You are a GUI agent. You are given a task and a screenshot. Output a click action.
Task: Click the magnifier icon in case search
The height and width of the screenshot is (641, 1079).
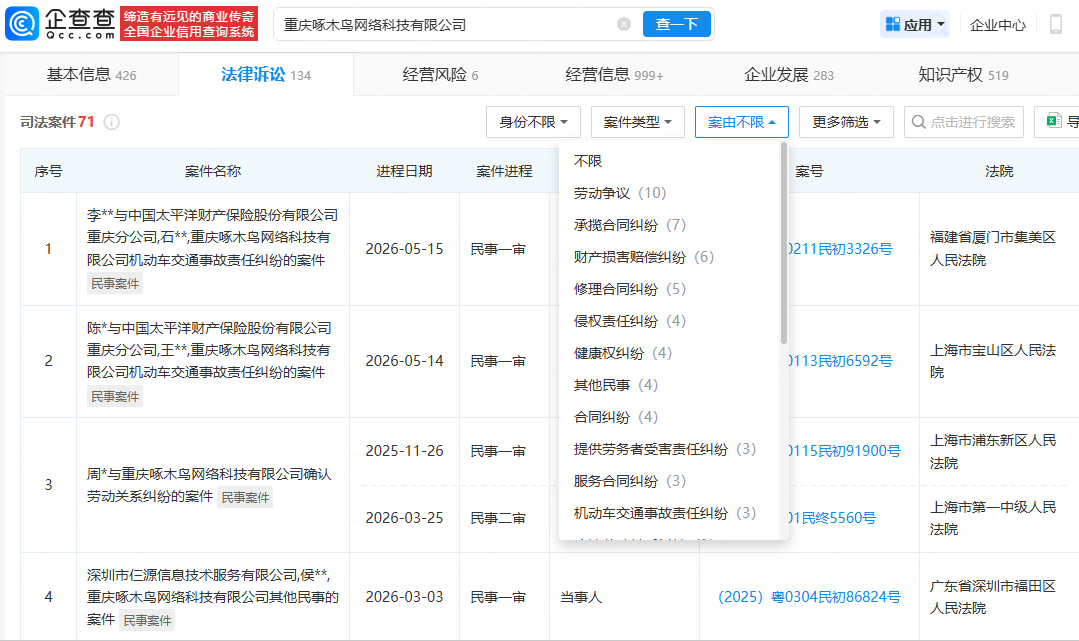918,122
